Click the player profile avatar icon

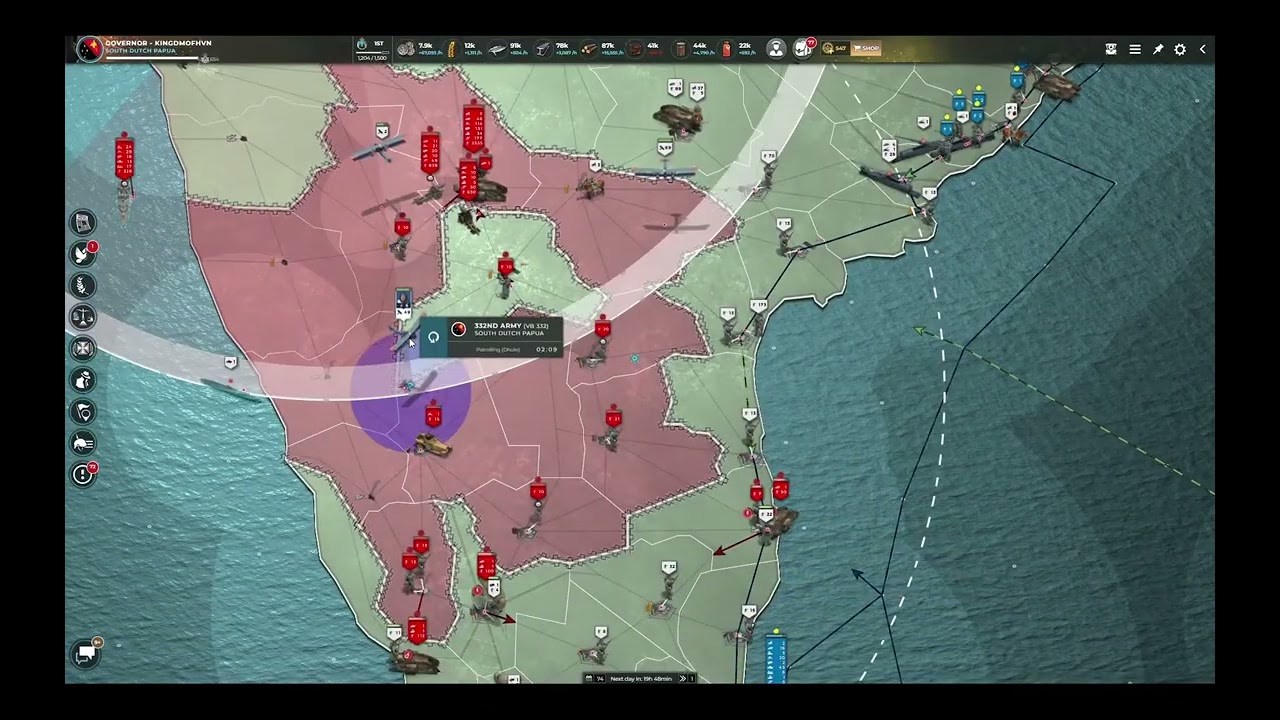[x=776, y=48]
